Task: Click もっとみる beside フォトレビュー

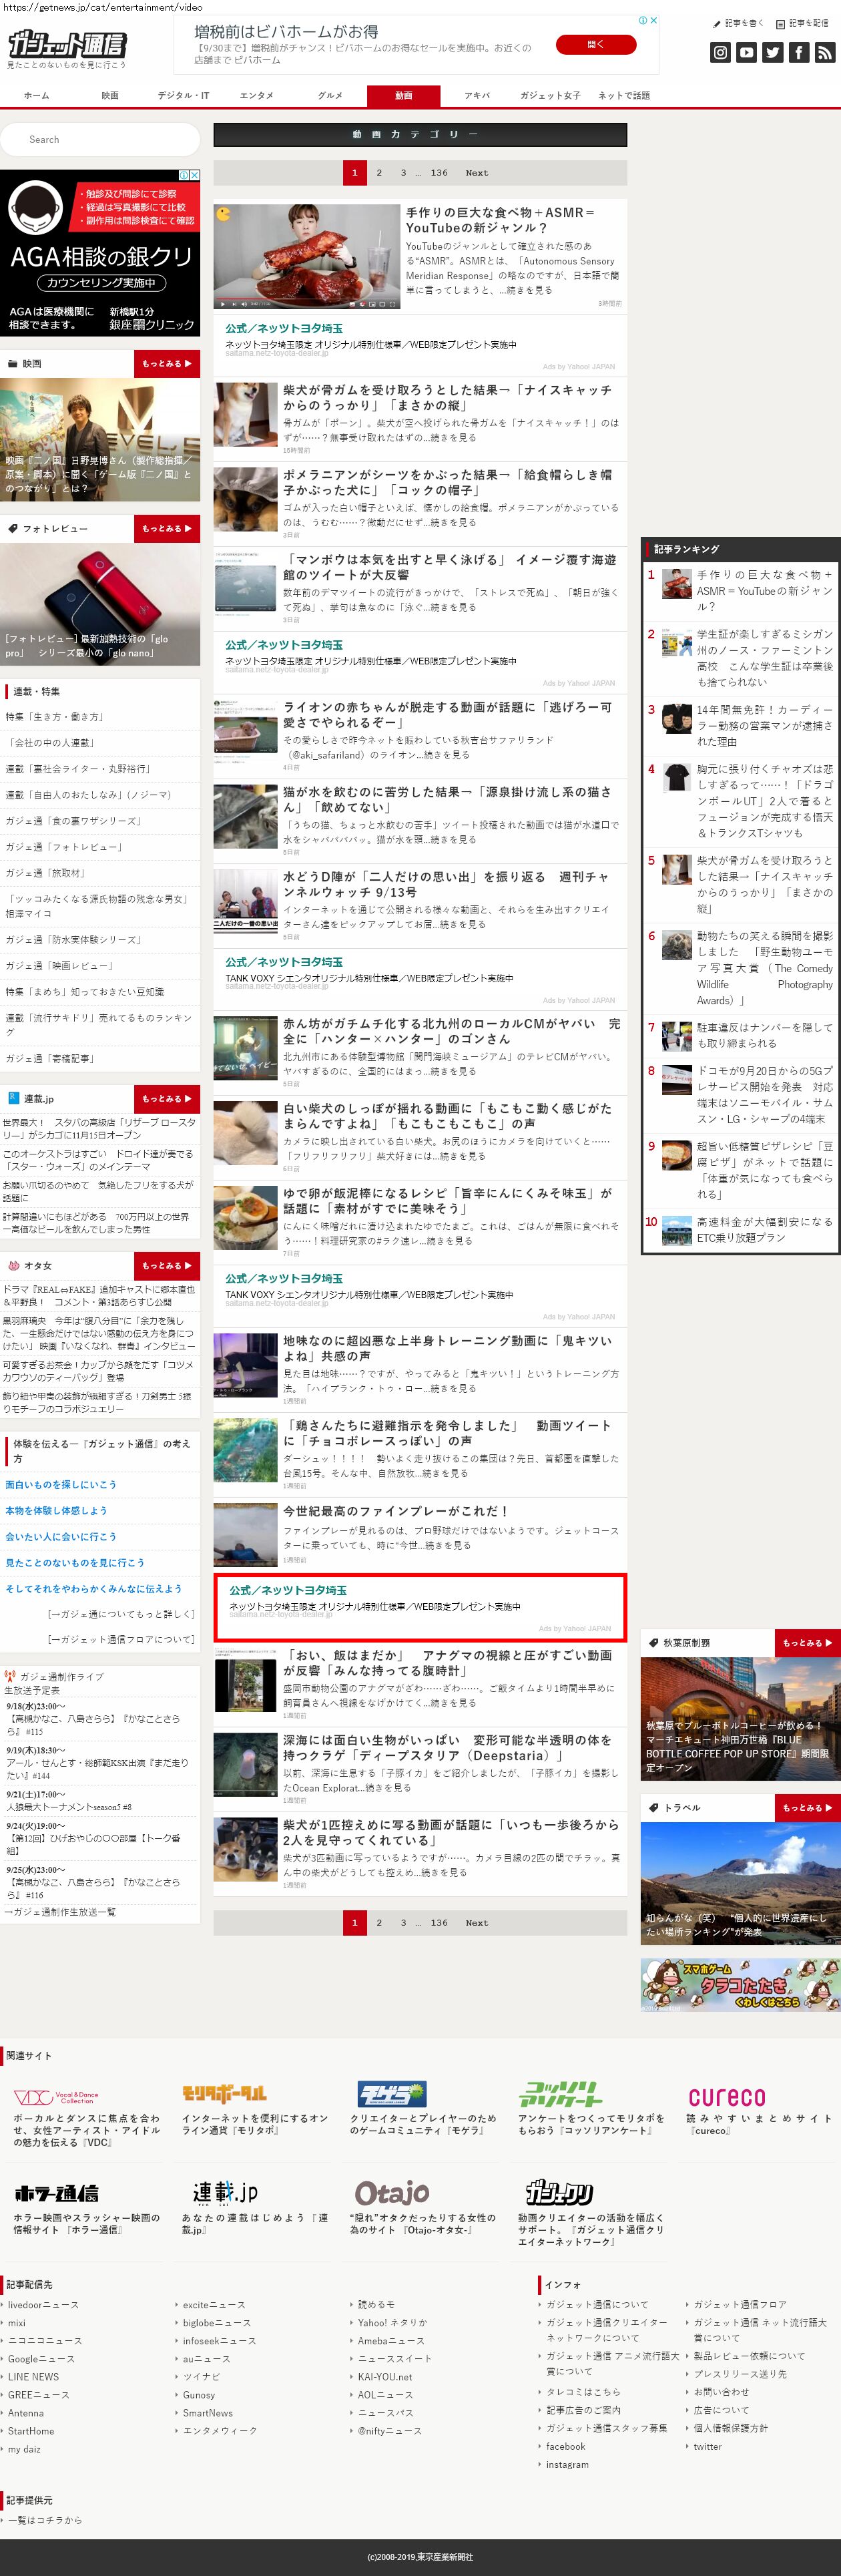Action: pos(167,529)
